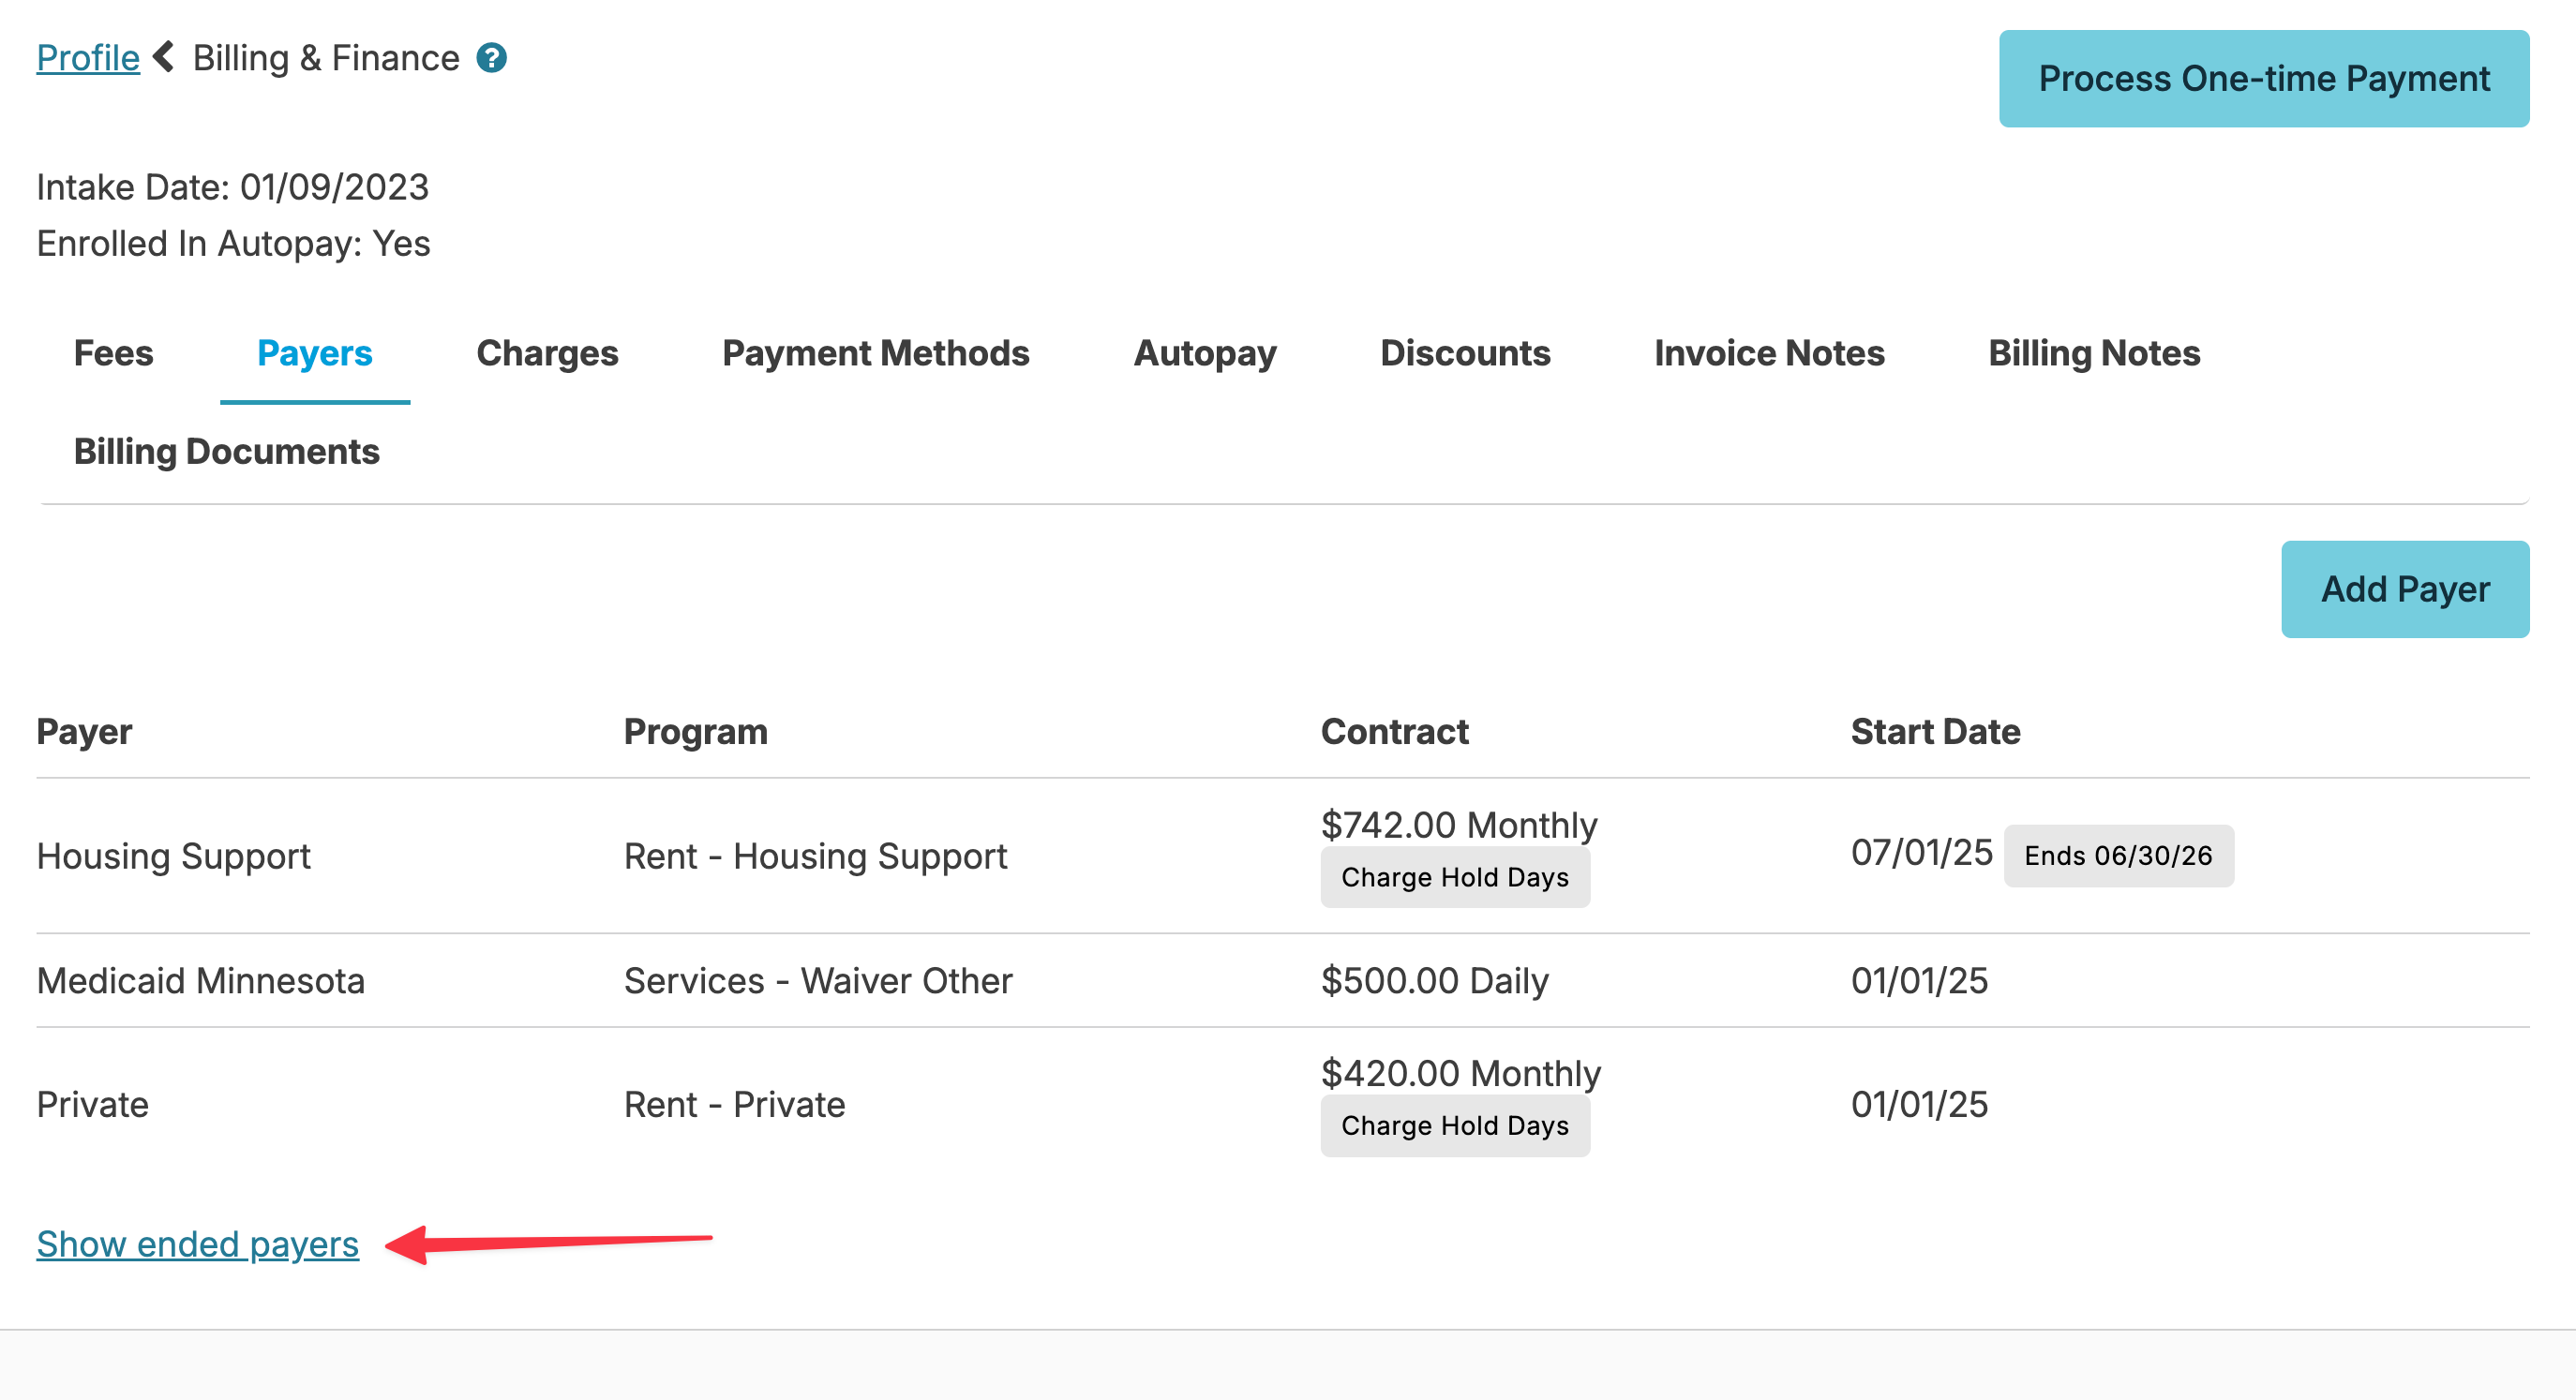2576x1400 pixels.
Task: Switch to the Fees tab
Action: click(113, 353)
